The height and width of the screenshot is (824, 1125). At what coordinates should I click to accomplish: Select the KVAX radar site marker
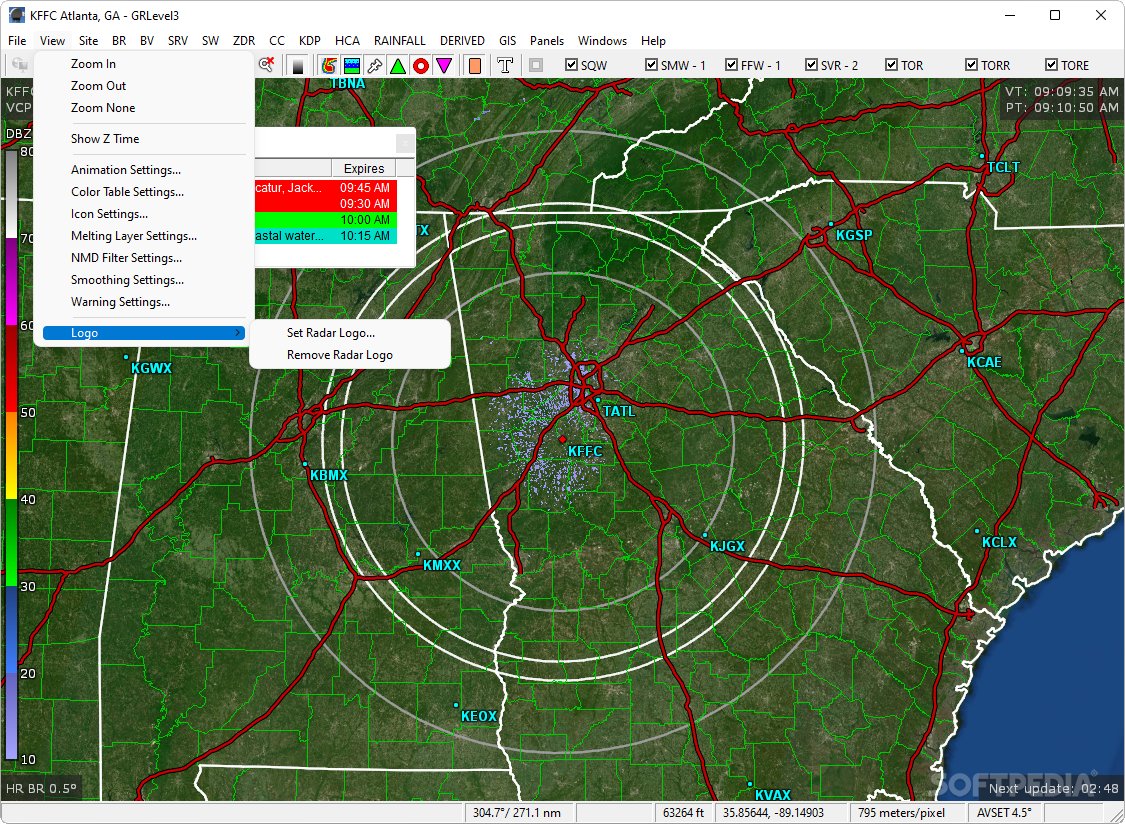(x=750, y=785)
